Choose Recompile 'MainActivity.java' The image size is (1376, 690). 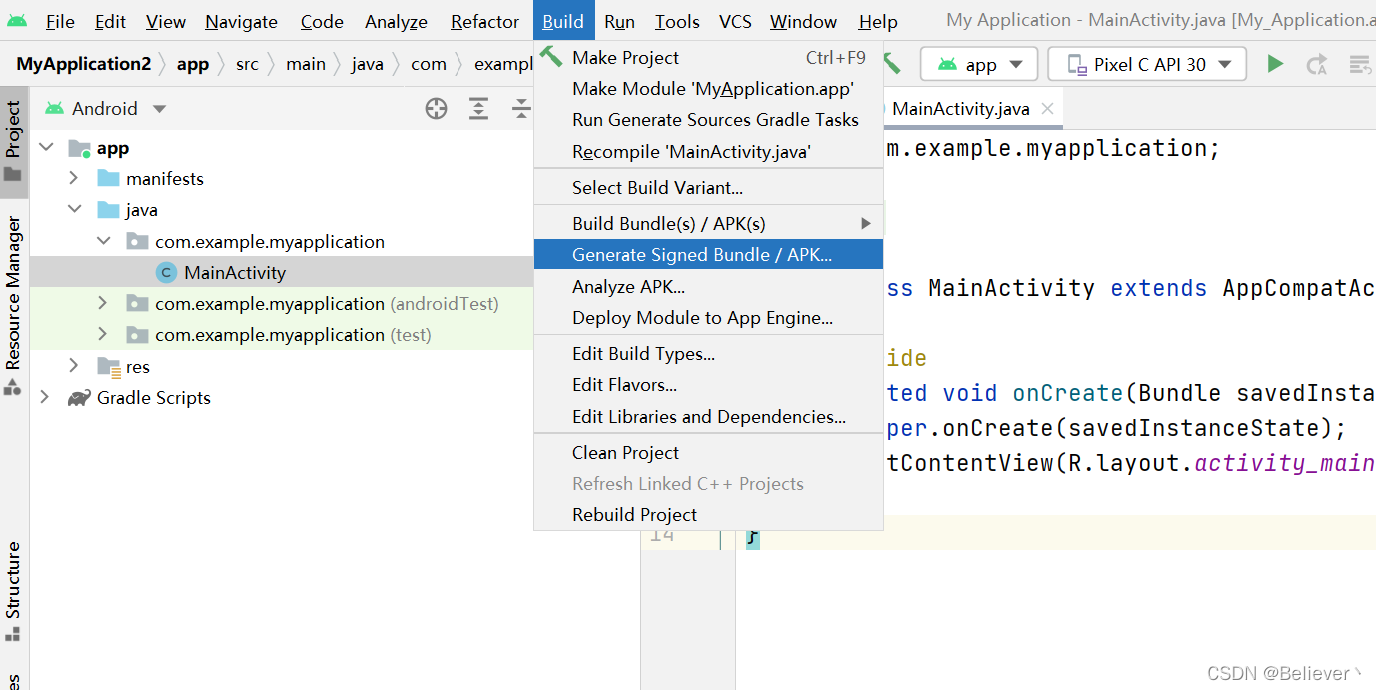coord(708,152)
